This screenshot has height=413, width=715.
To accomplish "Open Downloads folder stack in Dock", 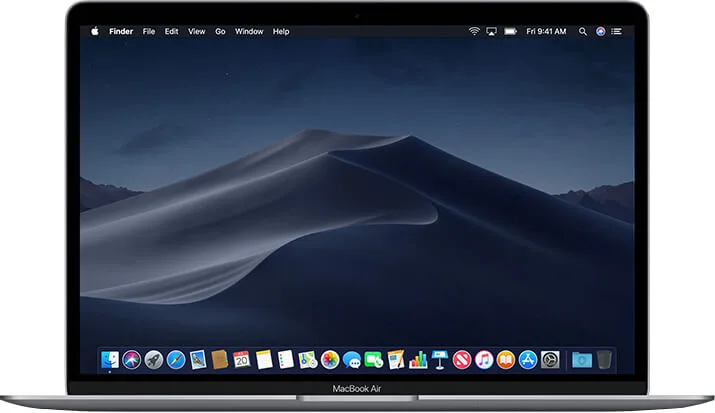I will pos(582,360).
